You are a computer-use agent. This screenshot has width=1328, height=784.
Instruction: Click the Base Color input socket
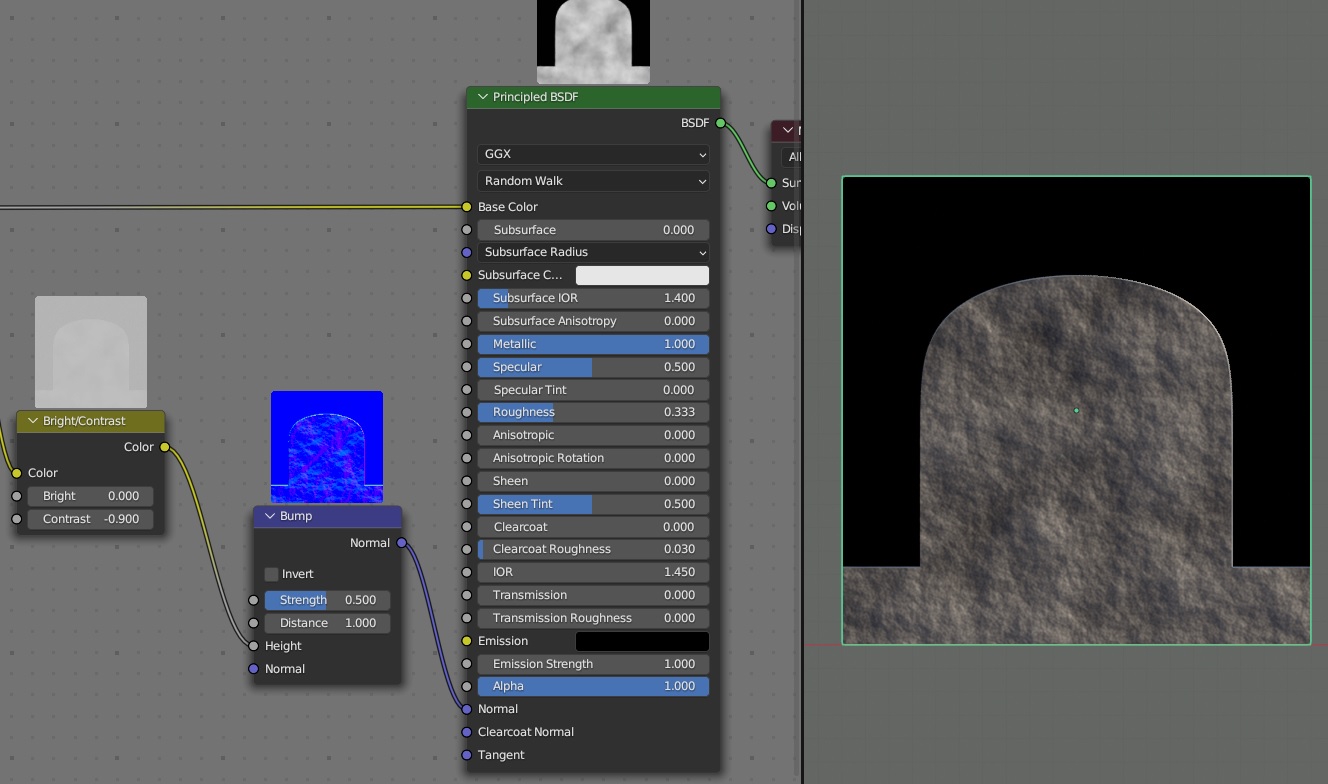click(466, 207)
